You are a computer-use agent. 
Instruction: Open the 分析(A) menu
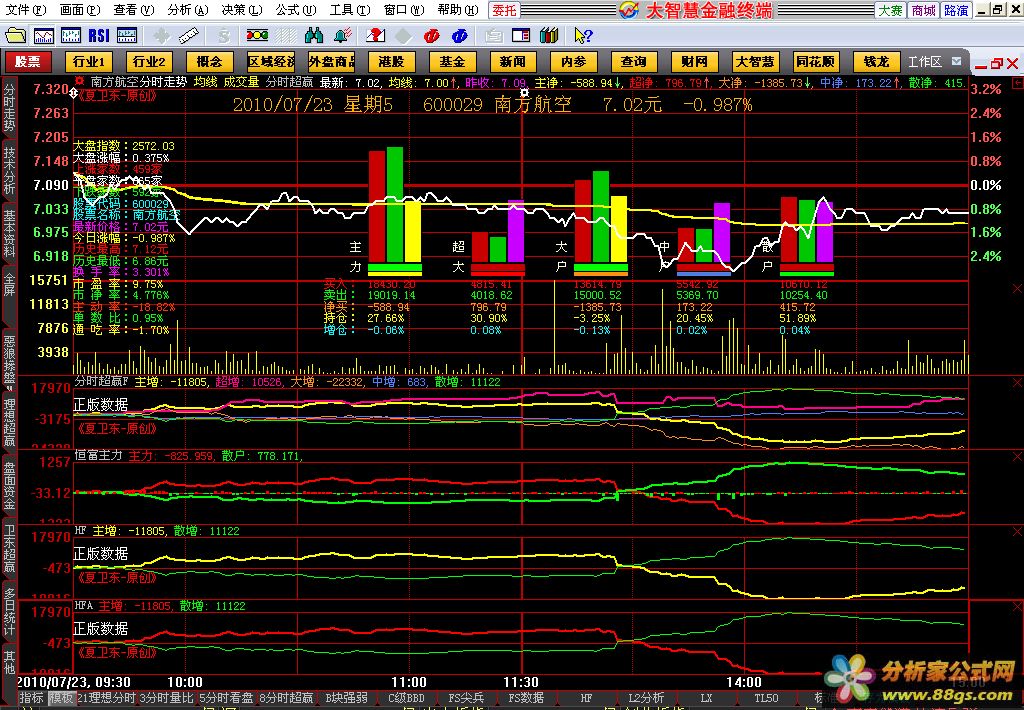(x=187, y=10)
